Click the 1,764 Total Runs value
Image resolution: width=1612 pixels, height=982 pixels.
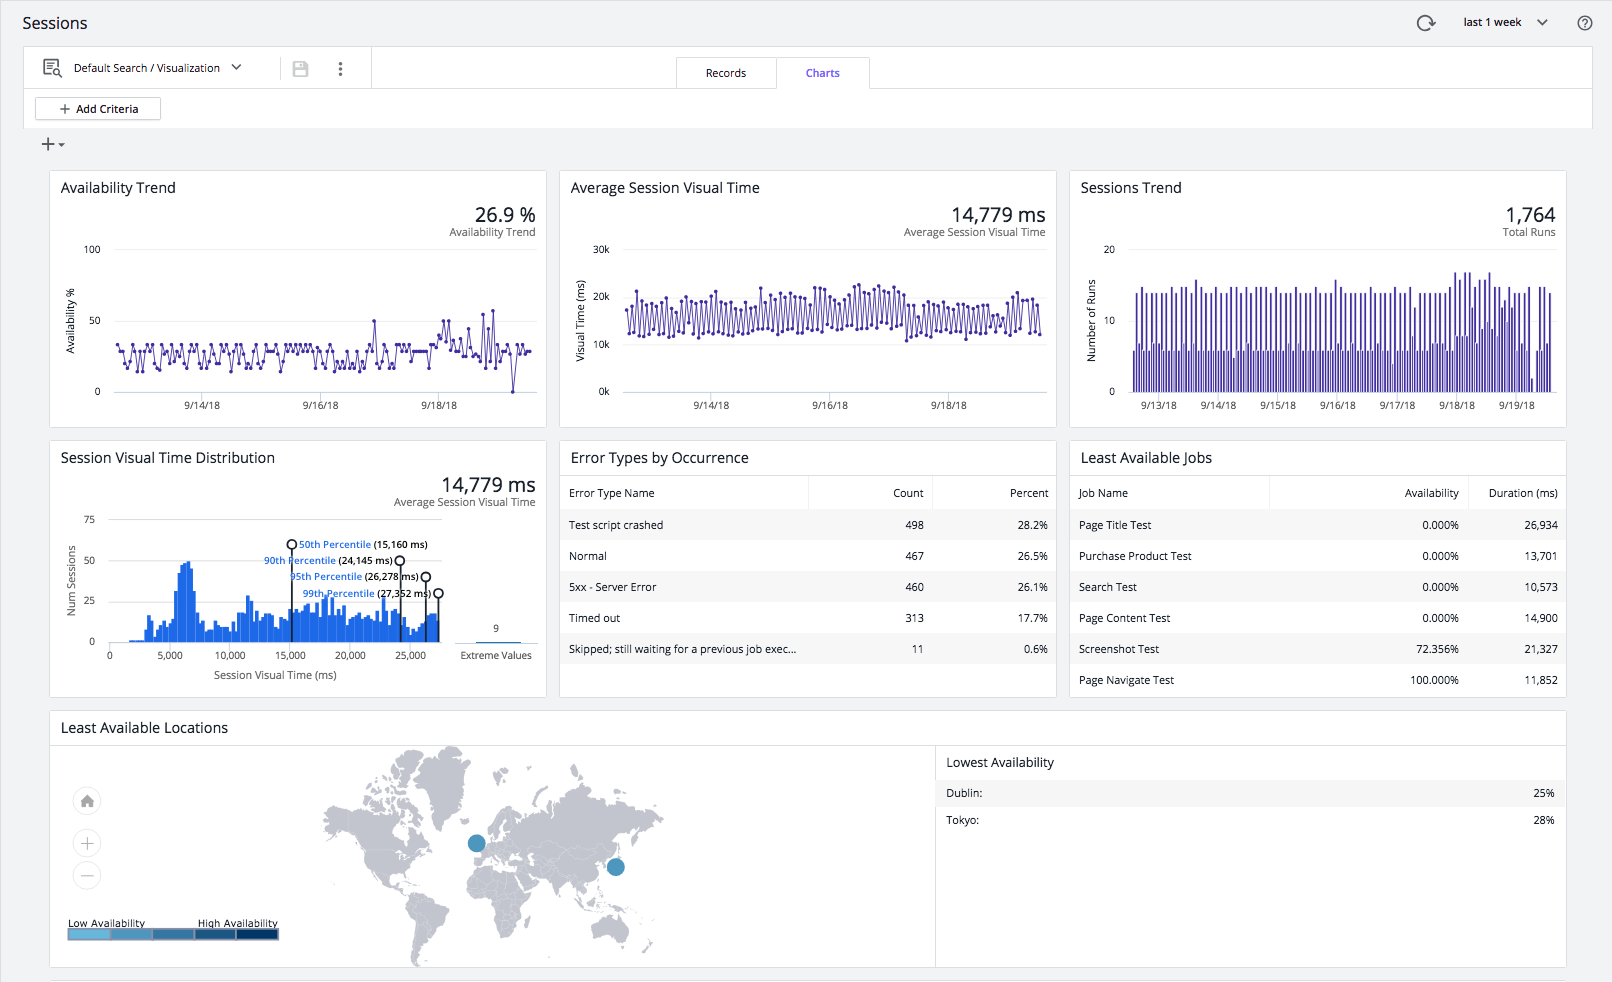[1530, 215]
